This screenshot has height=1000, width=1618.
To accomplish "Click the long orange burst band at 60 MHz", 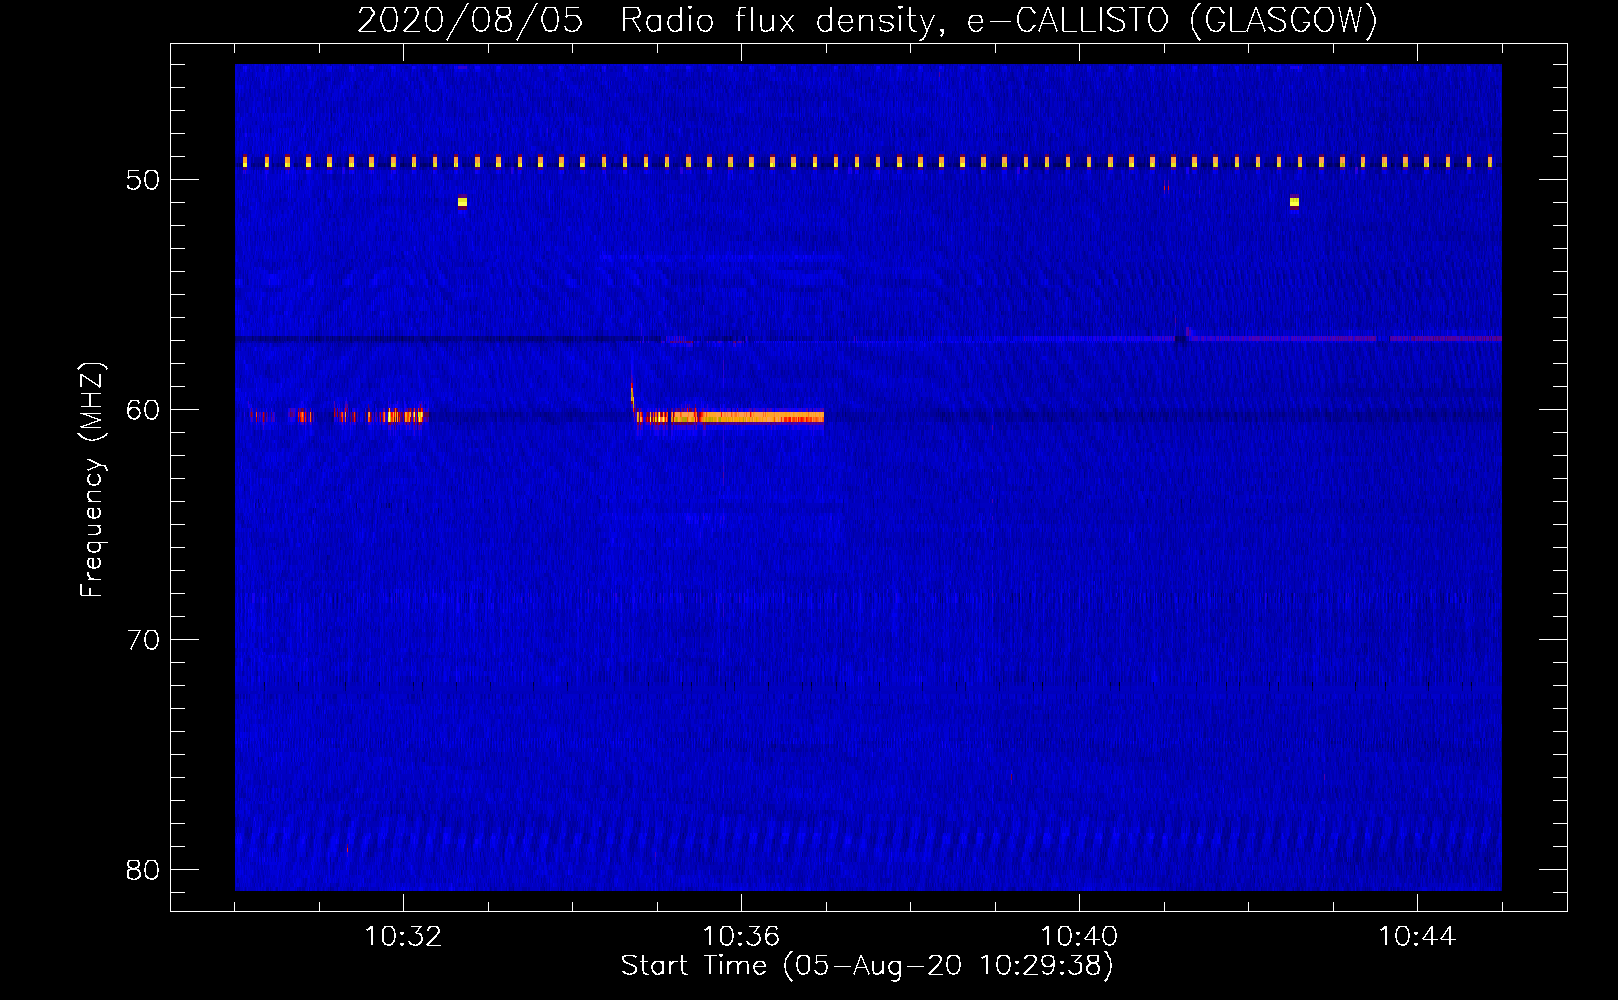I will tap(731, 417).
